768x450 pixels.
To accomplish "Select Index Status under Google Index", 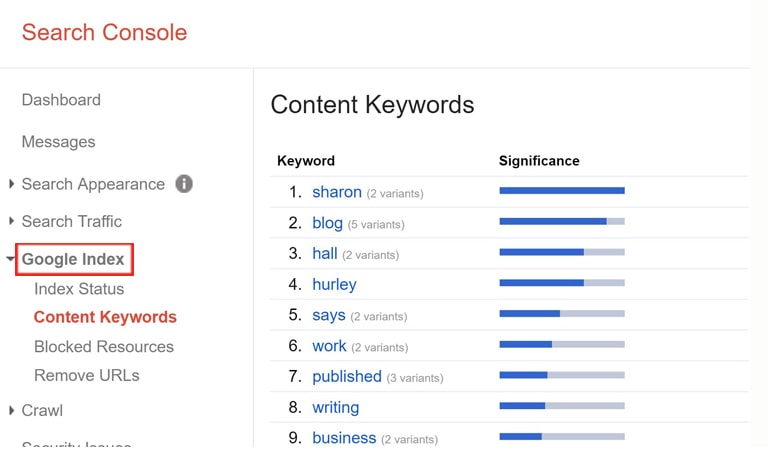I will click(79, 289).
